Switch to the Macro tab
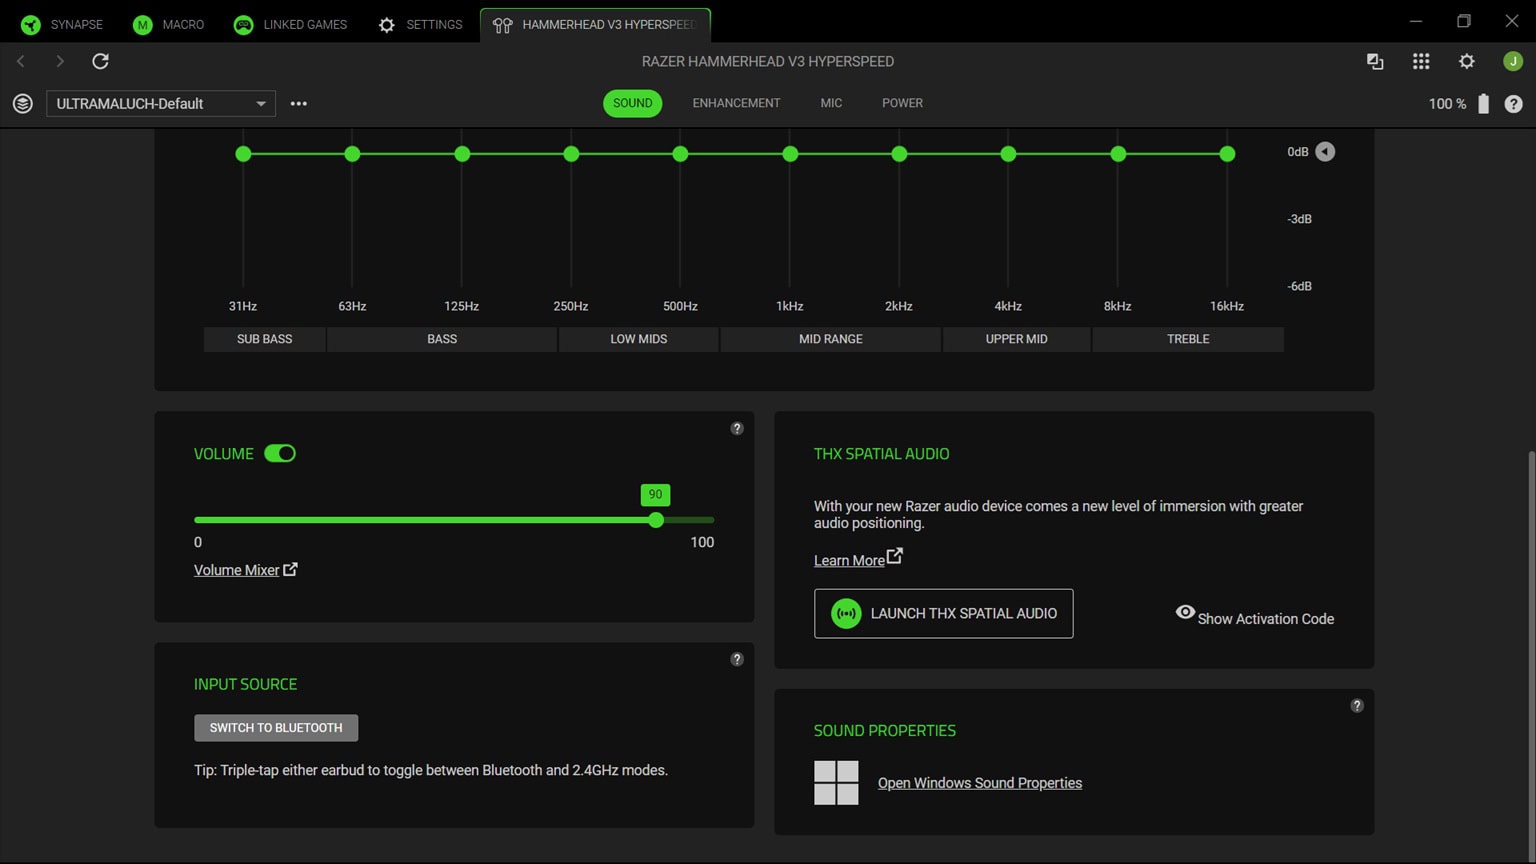This screenshot has width=1536, height=864. tap(168, 24)
